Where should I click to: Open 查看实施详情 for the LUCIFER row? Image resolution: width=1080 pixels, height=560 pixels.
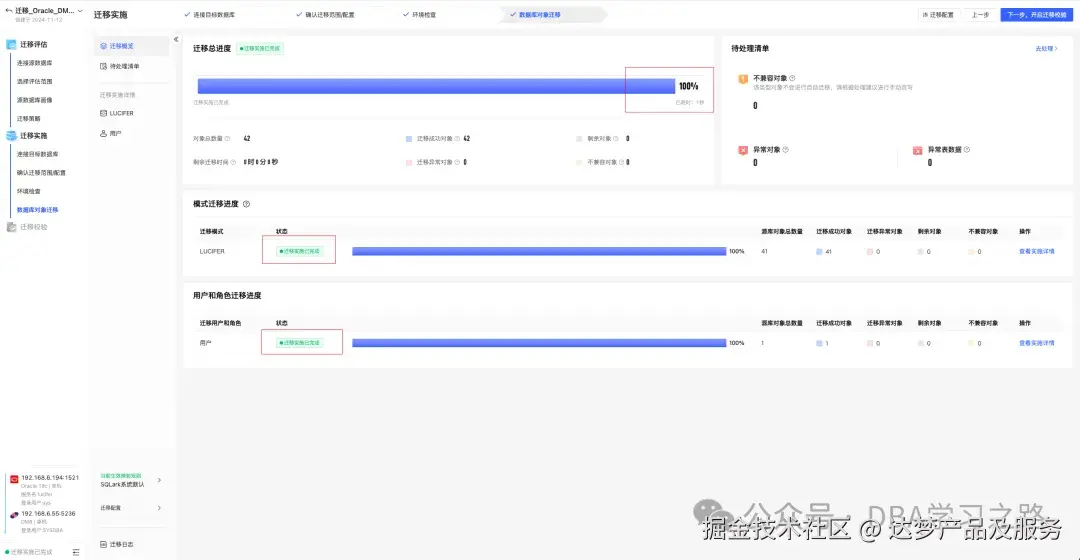(1037, 251)
